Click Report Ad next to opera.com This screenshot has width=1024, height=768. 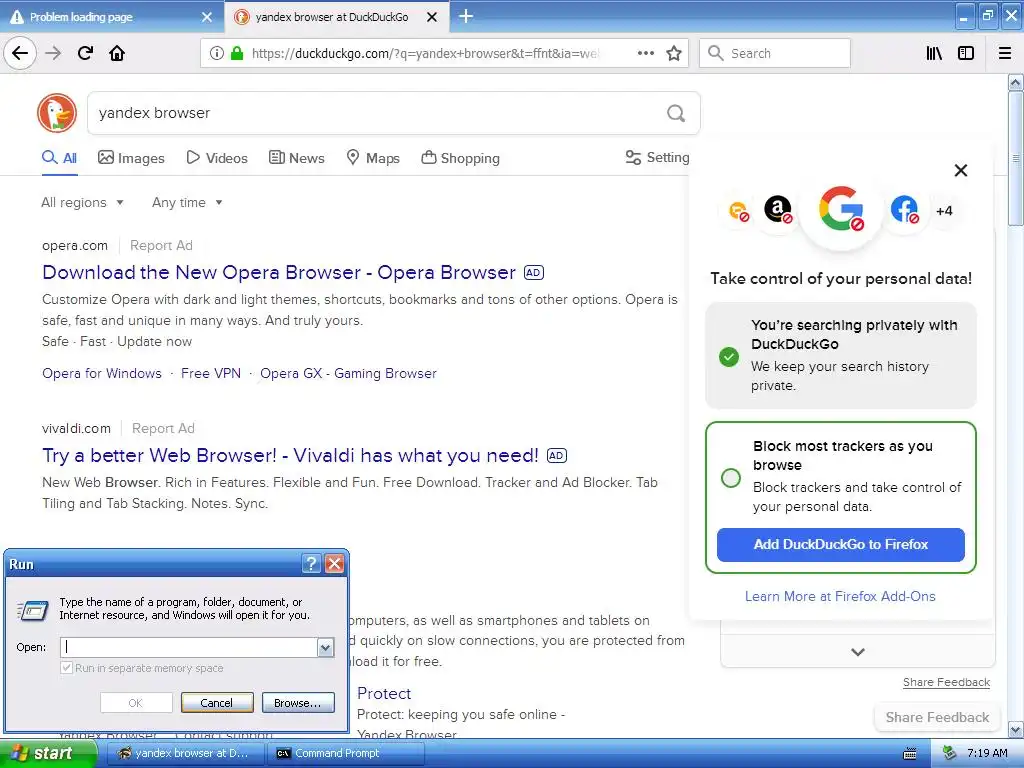(x=161, y=246)
